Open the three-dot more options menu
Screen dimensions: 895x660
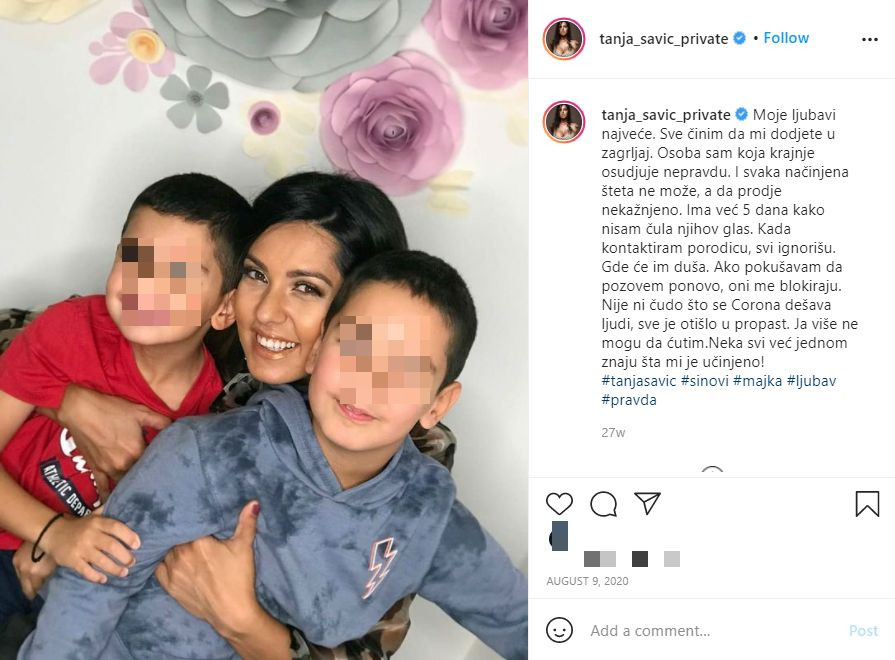869,39
